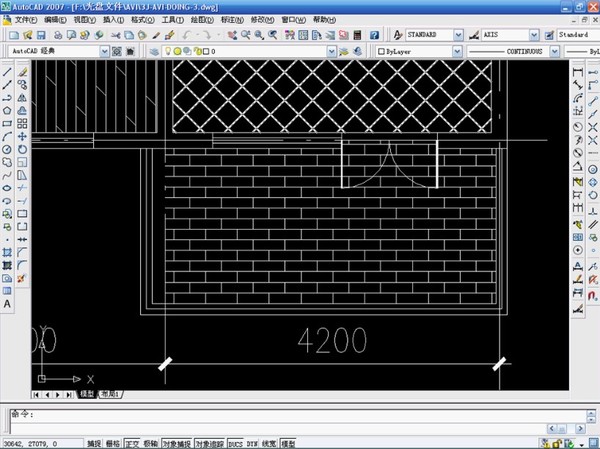This screenshot has width=600, height=449.
Task: Open the 文件 (File) menu
Action: (x=26, y=20)
